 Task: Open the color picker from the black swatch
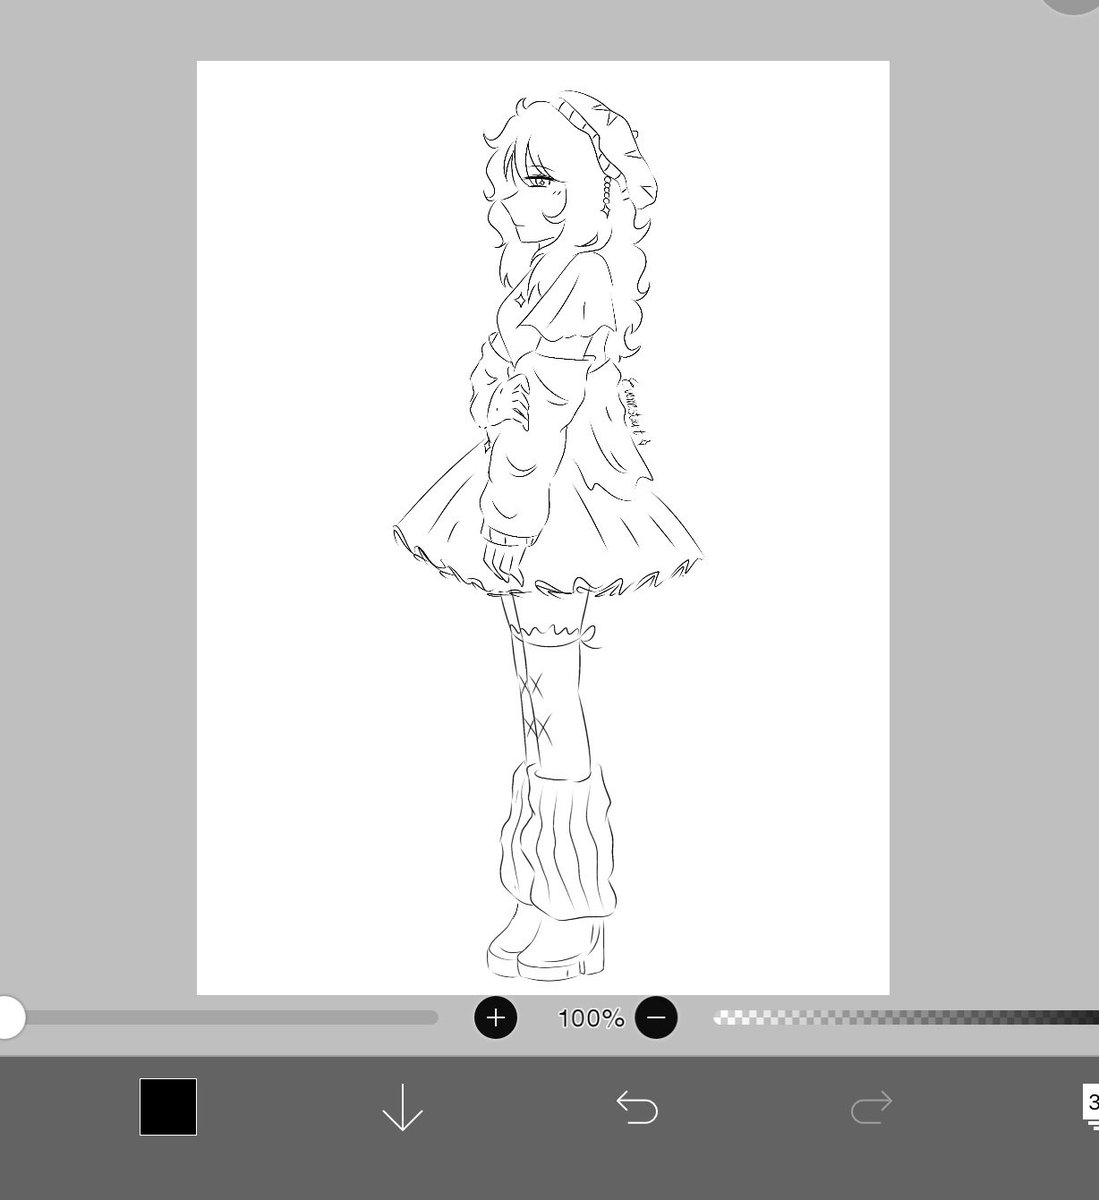168,1107
